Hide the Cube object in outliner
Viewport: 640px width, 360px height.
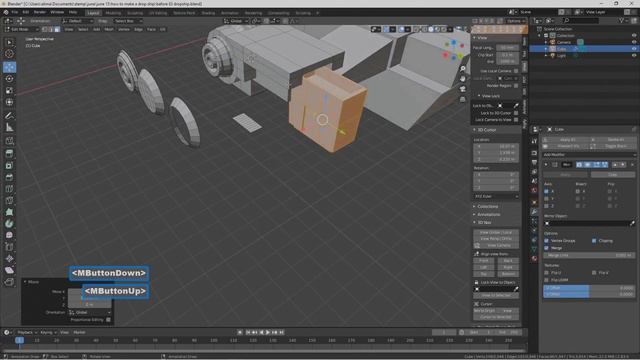pyautogui.click(x=634, y=49)
